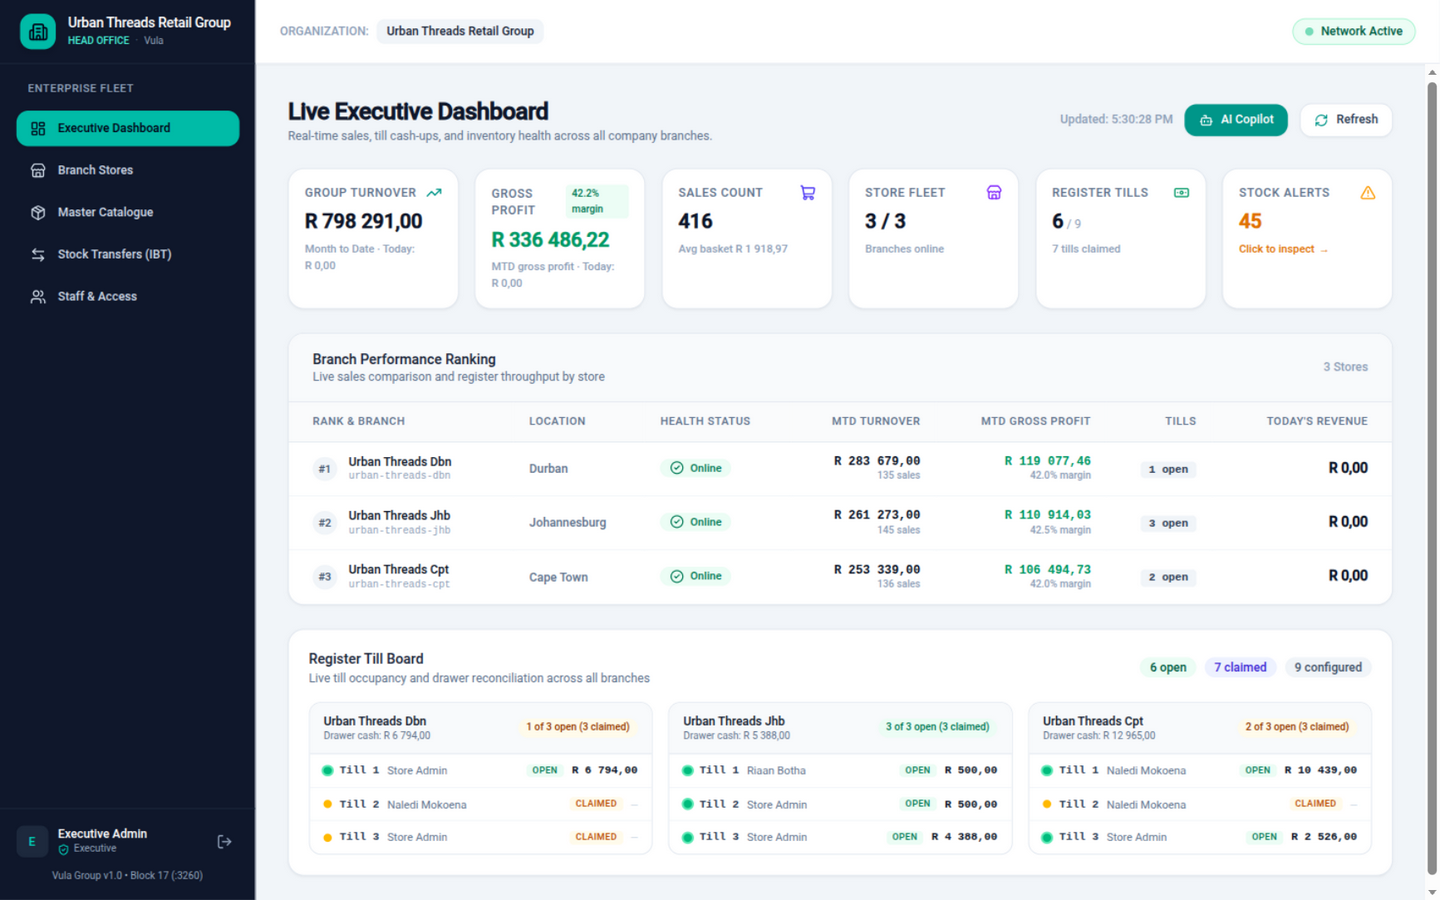Click the Online status badge for Johannesburg
Screen dimensions: 1440x900
click(x=696, y=522)
